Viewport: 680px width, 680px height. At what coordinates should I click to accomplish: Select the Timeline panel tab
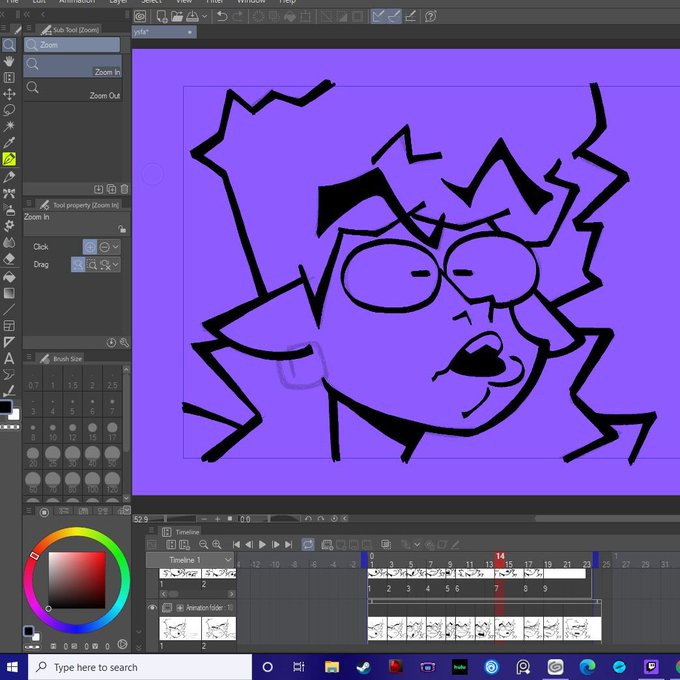point(180,532)
